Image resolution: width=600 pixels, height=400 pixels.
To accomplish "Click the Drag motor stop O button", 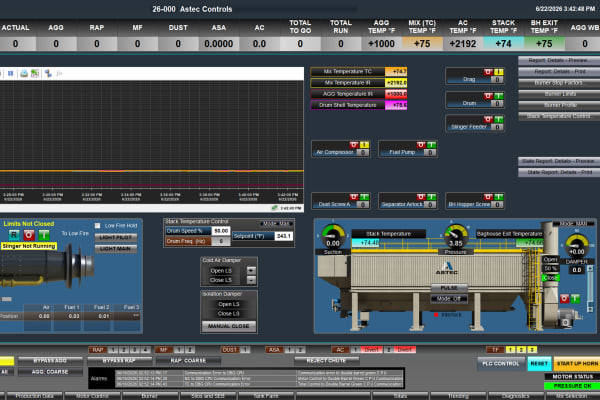I will pos(488,72).
